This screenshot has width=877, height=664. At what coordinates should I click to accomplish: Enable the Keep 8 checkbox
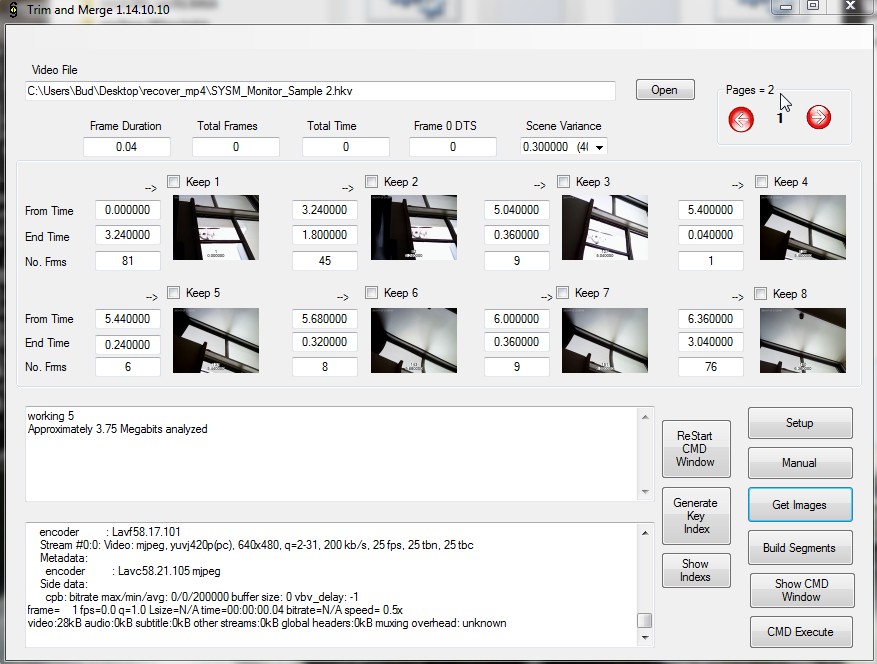(760, 294)
